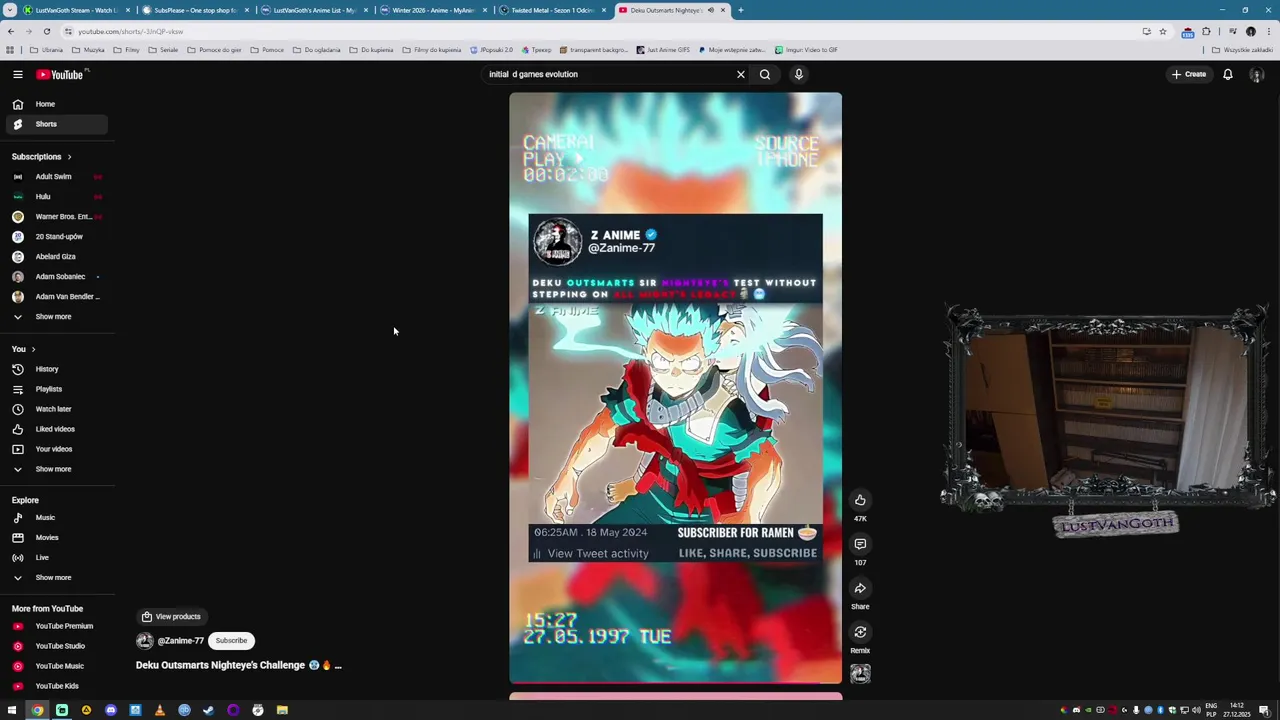Switch to Twisted Metal tab
This screenshot has height=720, width=1280.
pos(551,10)
